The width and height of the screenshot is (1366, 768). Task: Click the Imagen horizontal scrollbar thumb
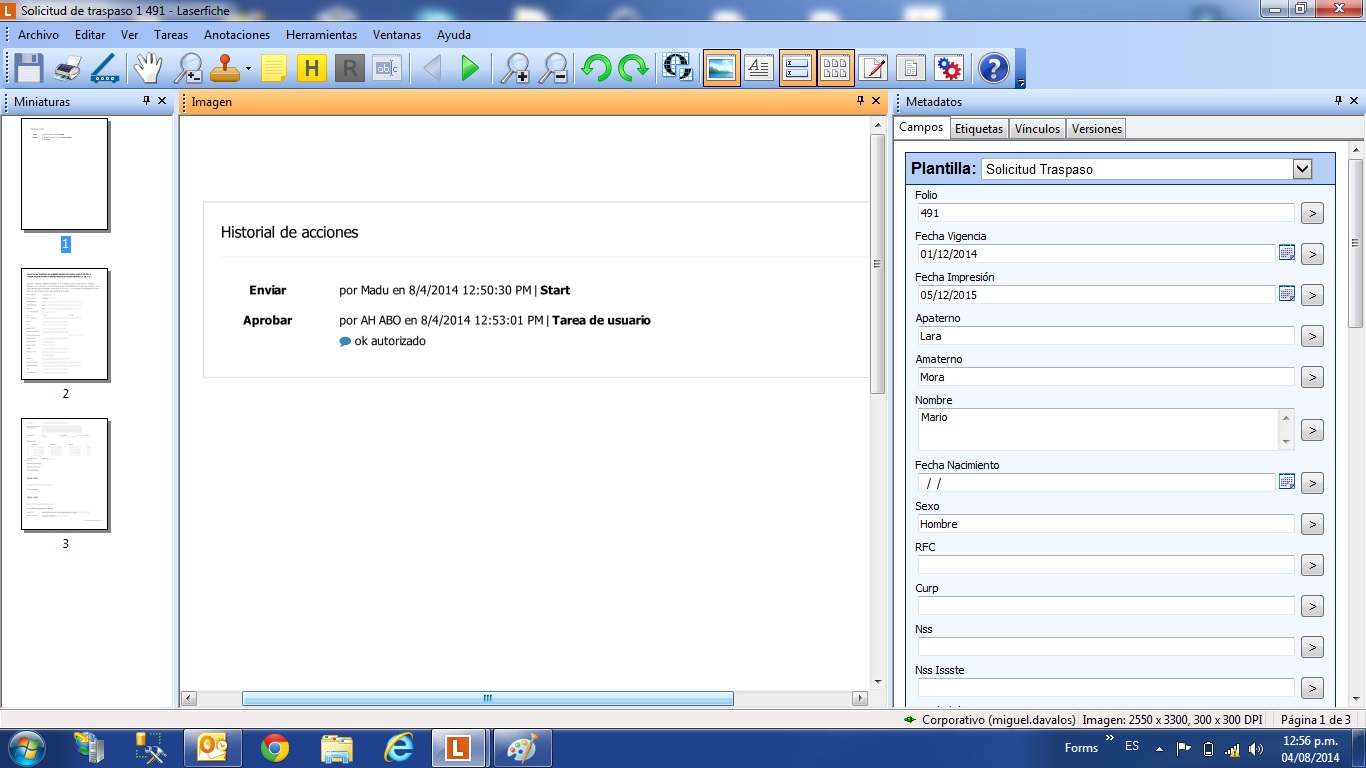tap(488, 698)
